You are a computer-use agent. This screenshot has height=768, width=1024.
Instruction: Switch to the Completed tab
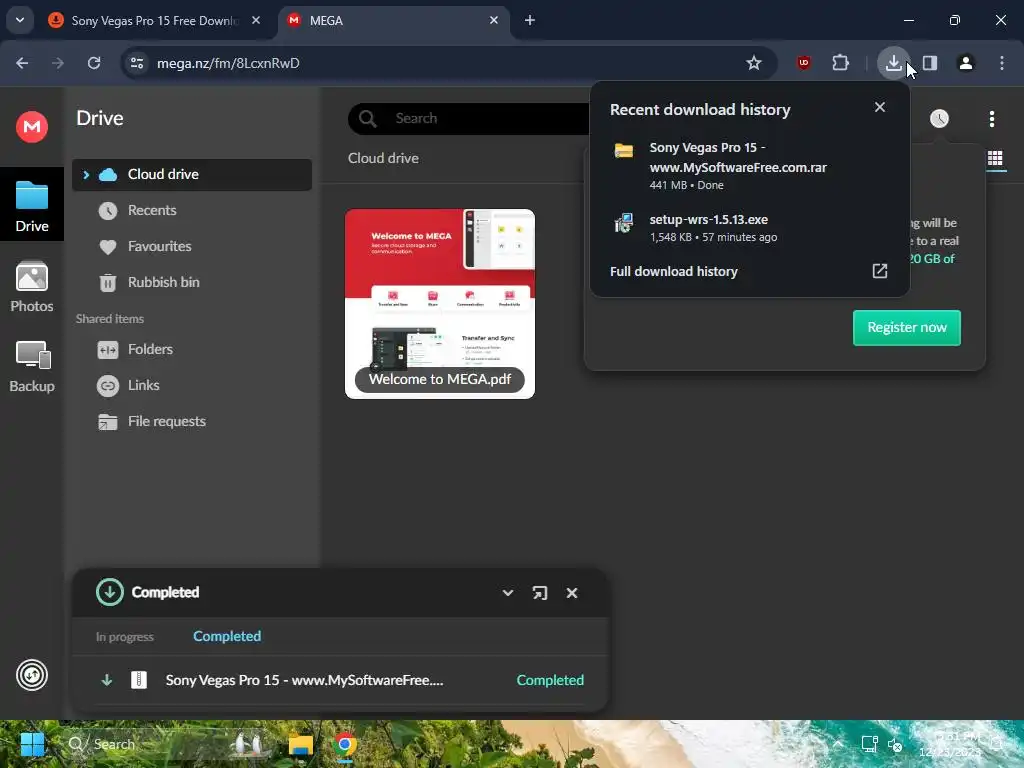(x=227, y=636)
